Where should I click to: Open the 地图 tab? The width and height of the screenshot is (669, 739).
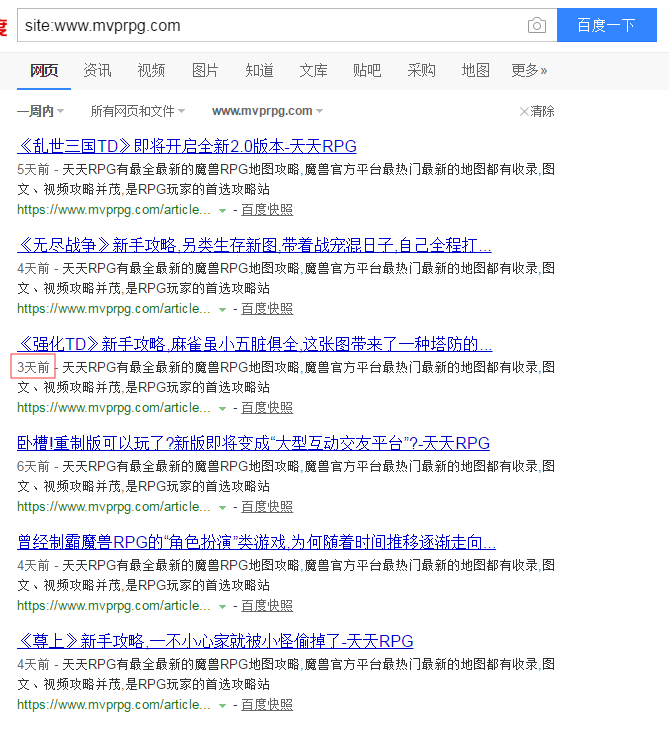tap(475, 71)
